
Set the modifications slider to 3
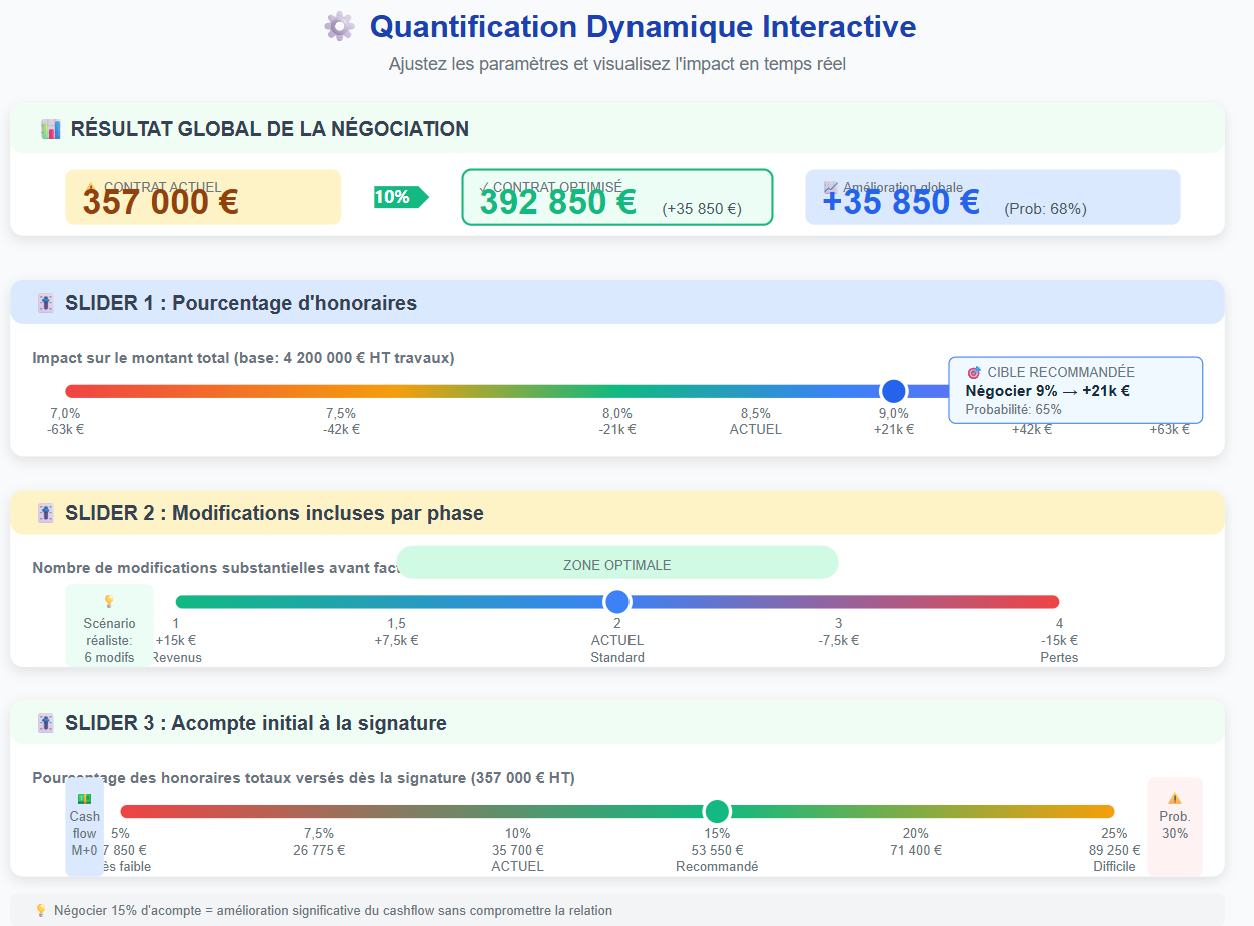[838, 602]
